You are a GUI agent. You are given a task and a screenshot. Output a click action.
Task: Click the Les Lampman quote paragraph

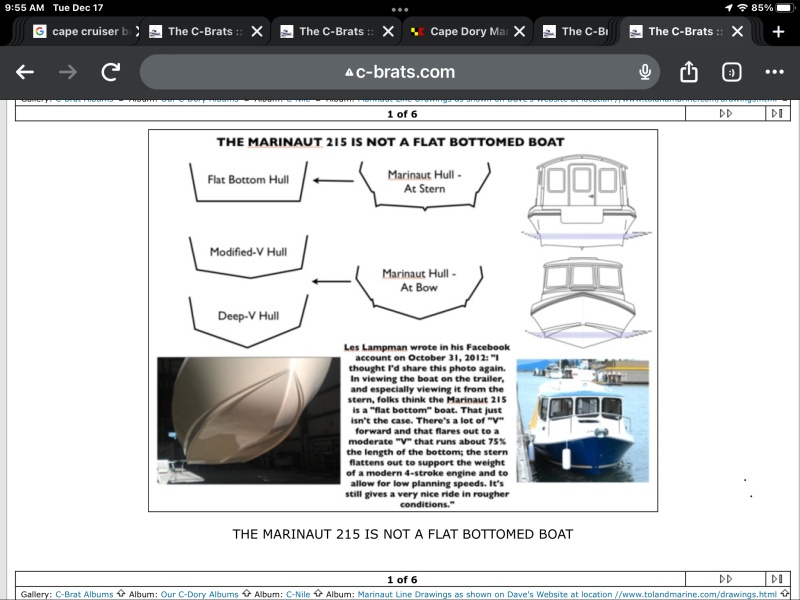pos(427,426)
